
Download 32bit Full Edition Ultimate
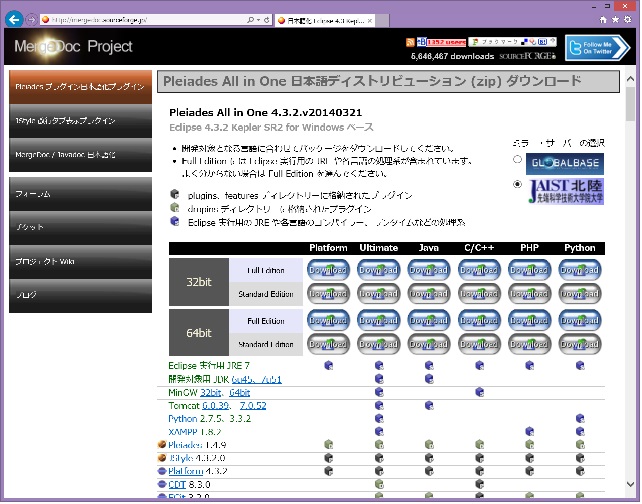(379, 271)
